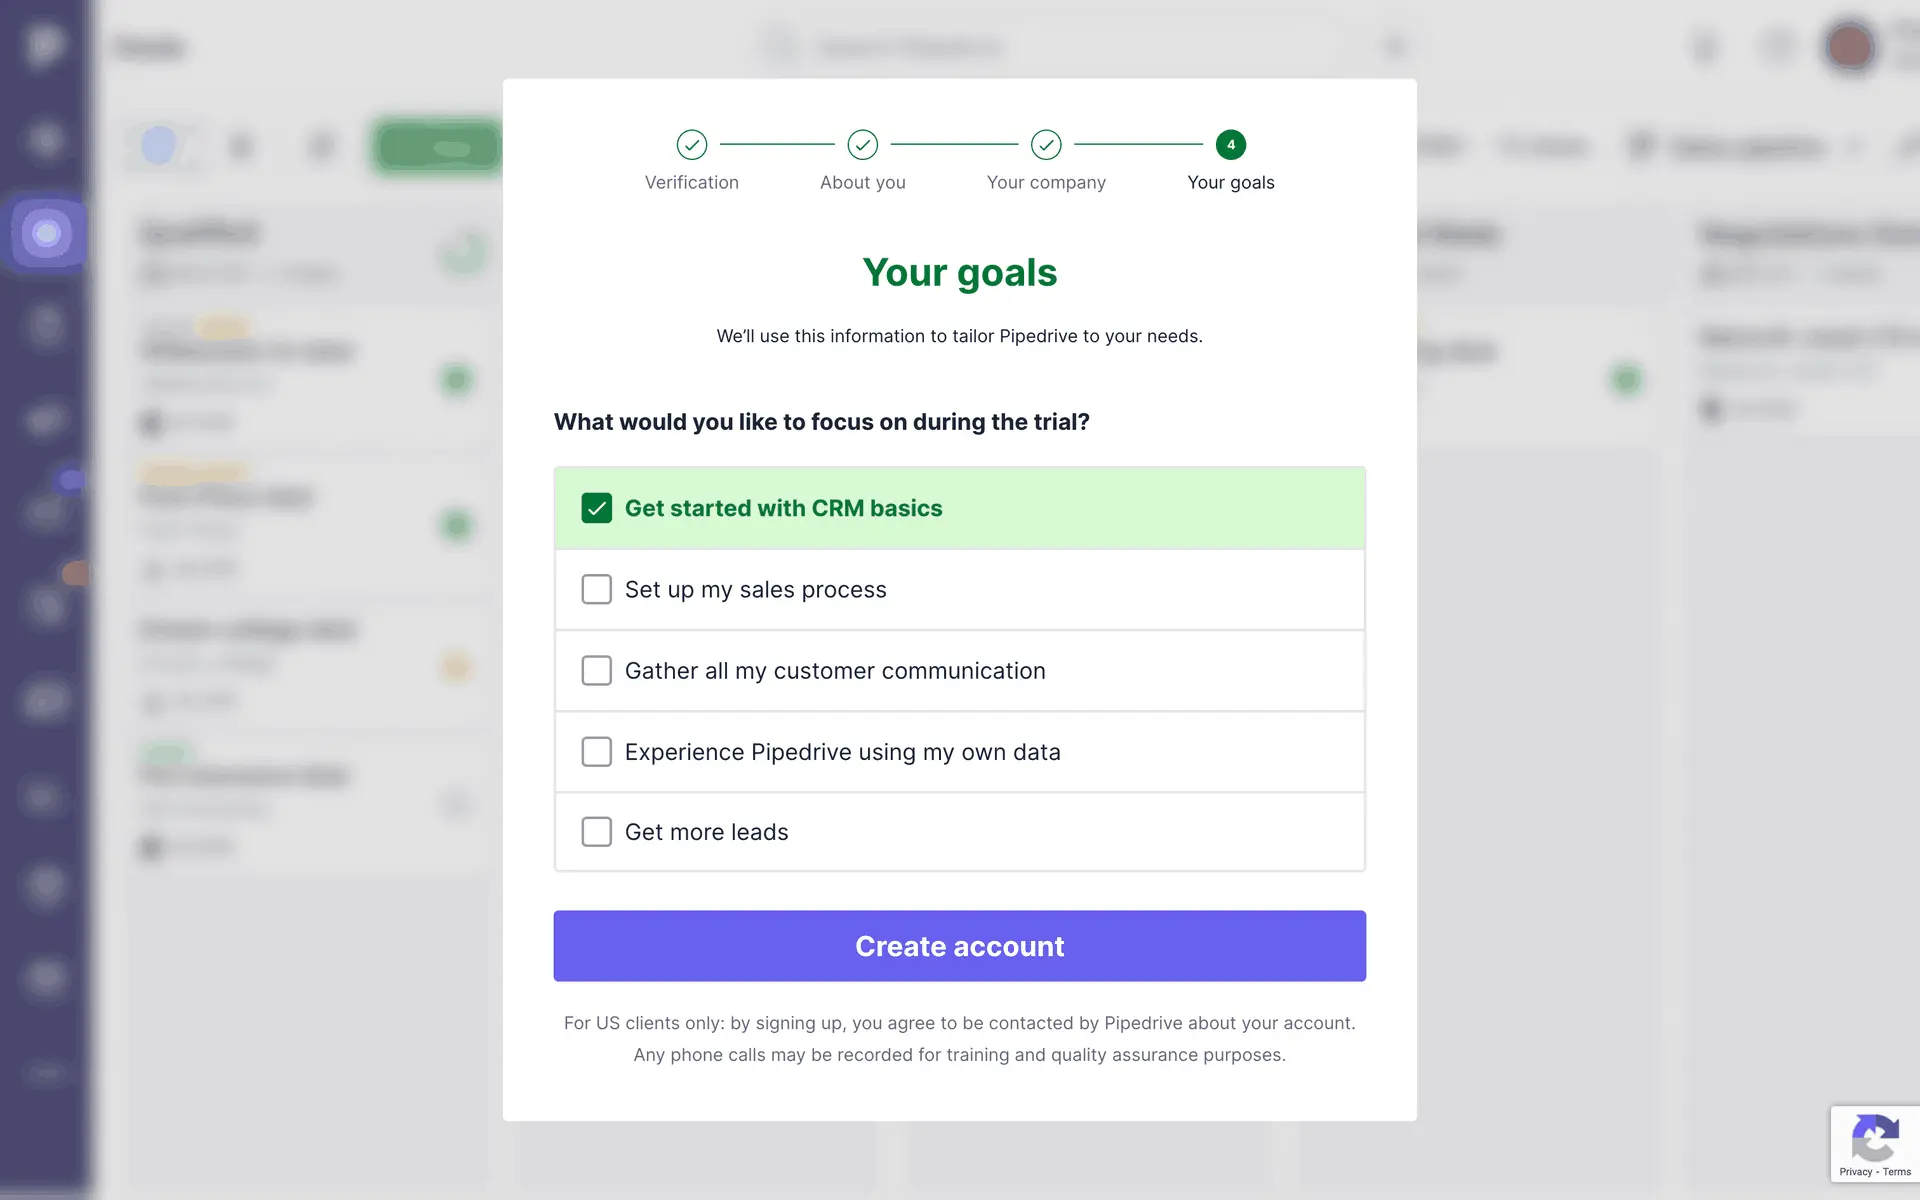
Task: Open the reCAPTCHA Terms link
Action: coord(1897,1172)
